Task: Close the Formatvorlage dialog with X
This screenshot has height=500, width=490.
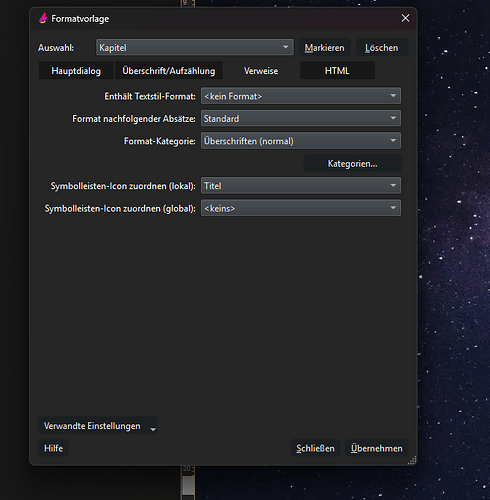Action: coord(405,18)
